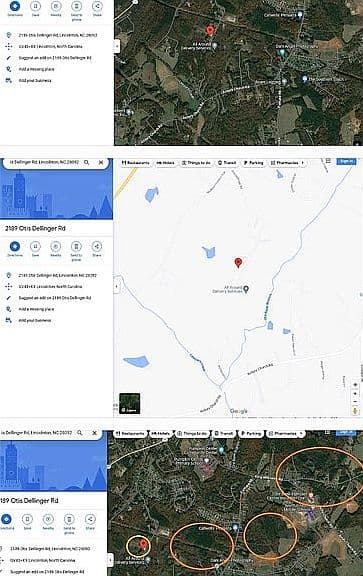The height and width of the screenshot is (576, 363).
Task: Click Sign in on the orange-circled satellite map
Action: pos(346,432)
